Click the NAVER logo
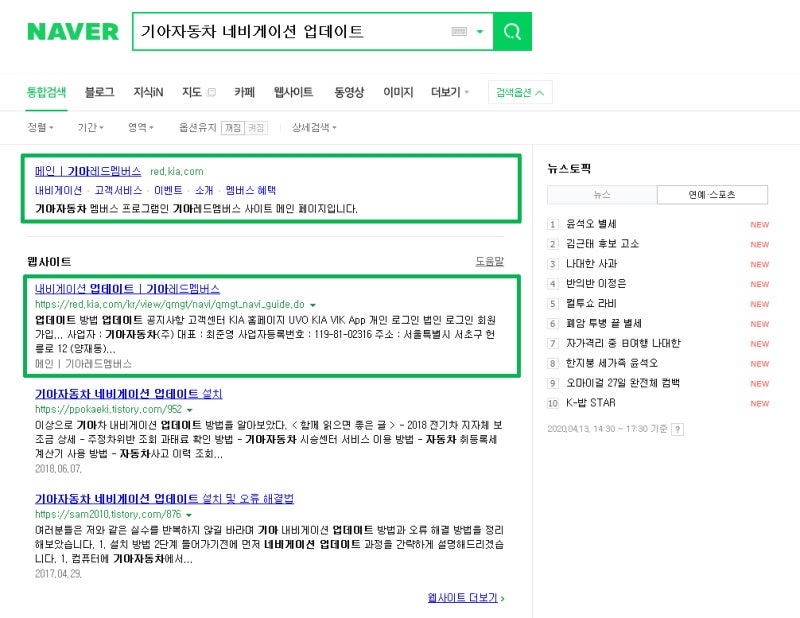800x618 pixels. 73,32
